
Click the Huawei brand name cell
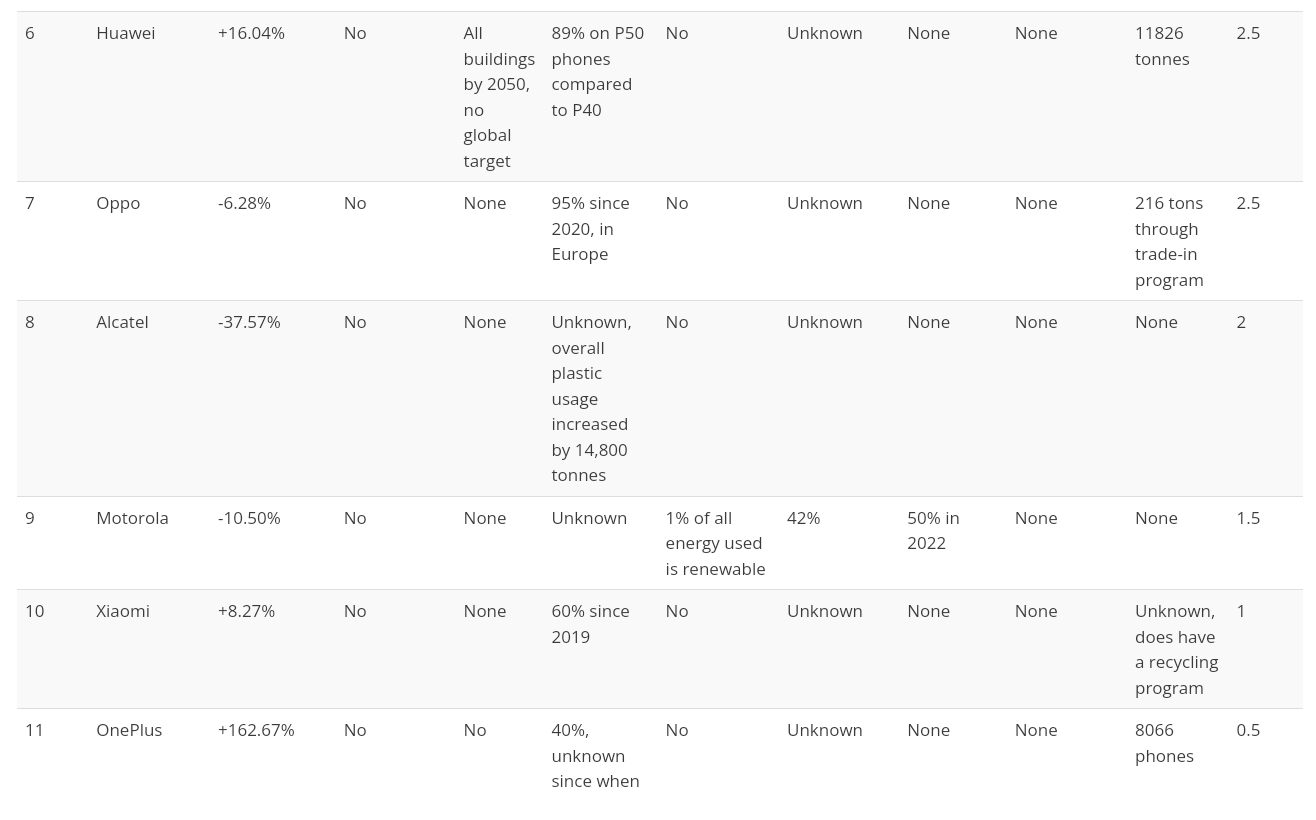(x=126, y=33)
